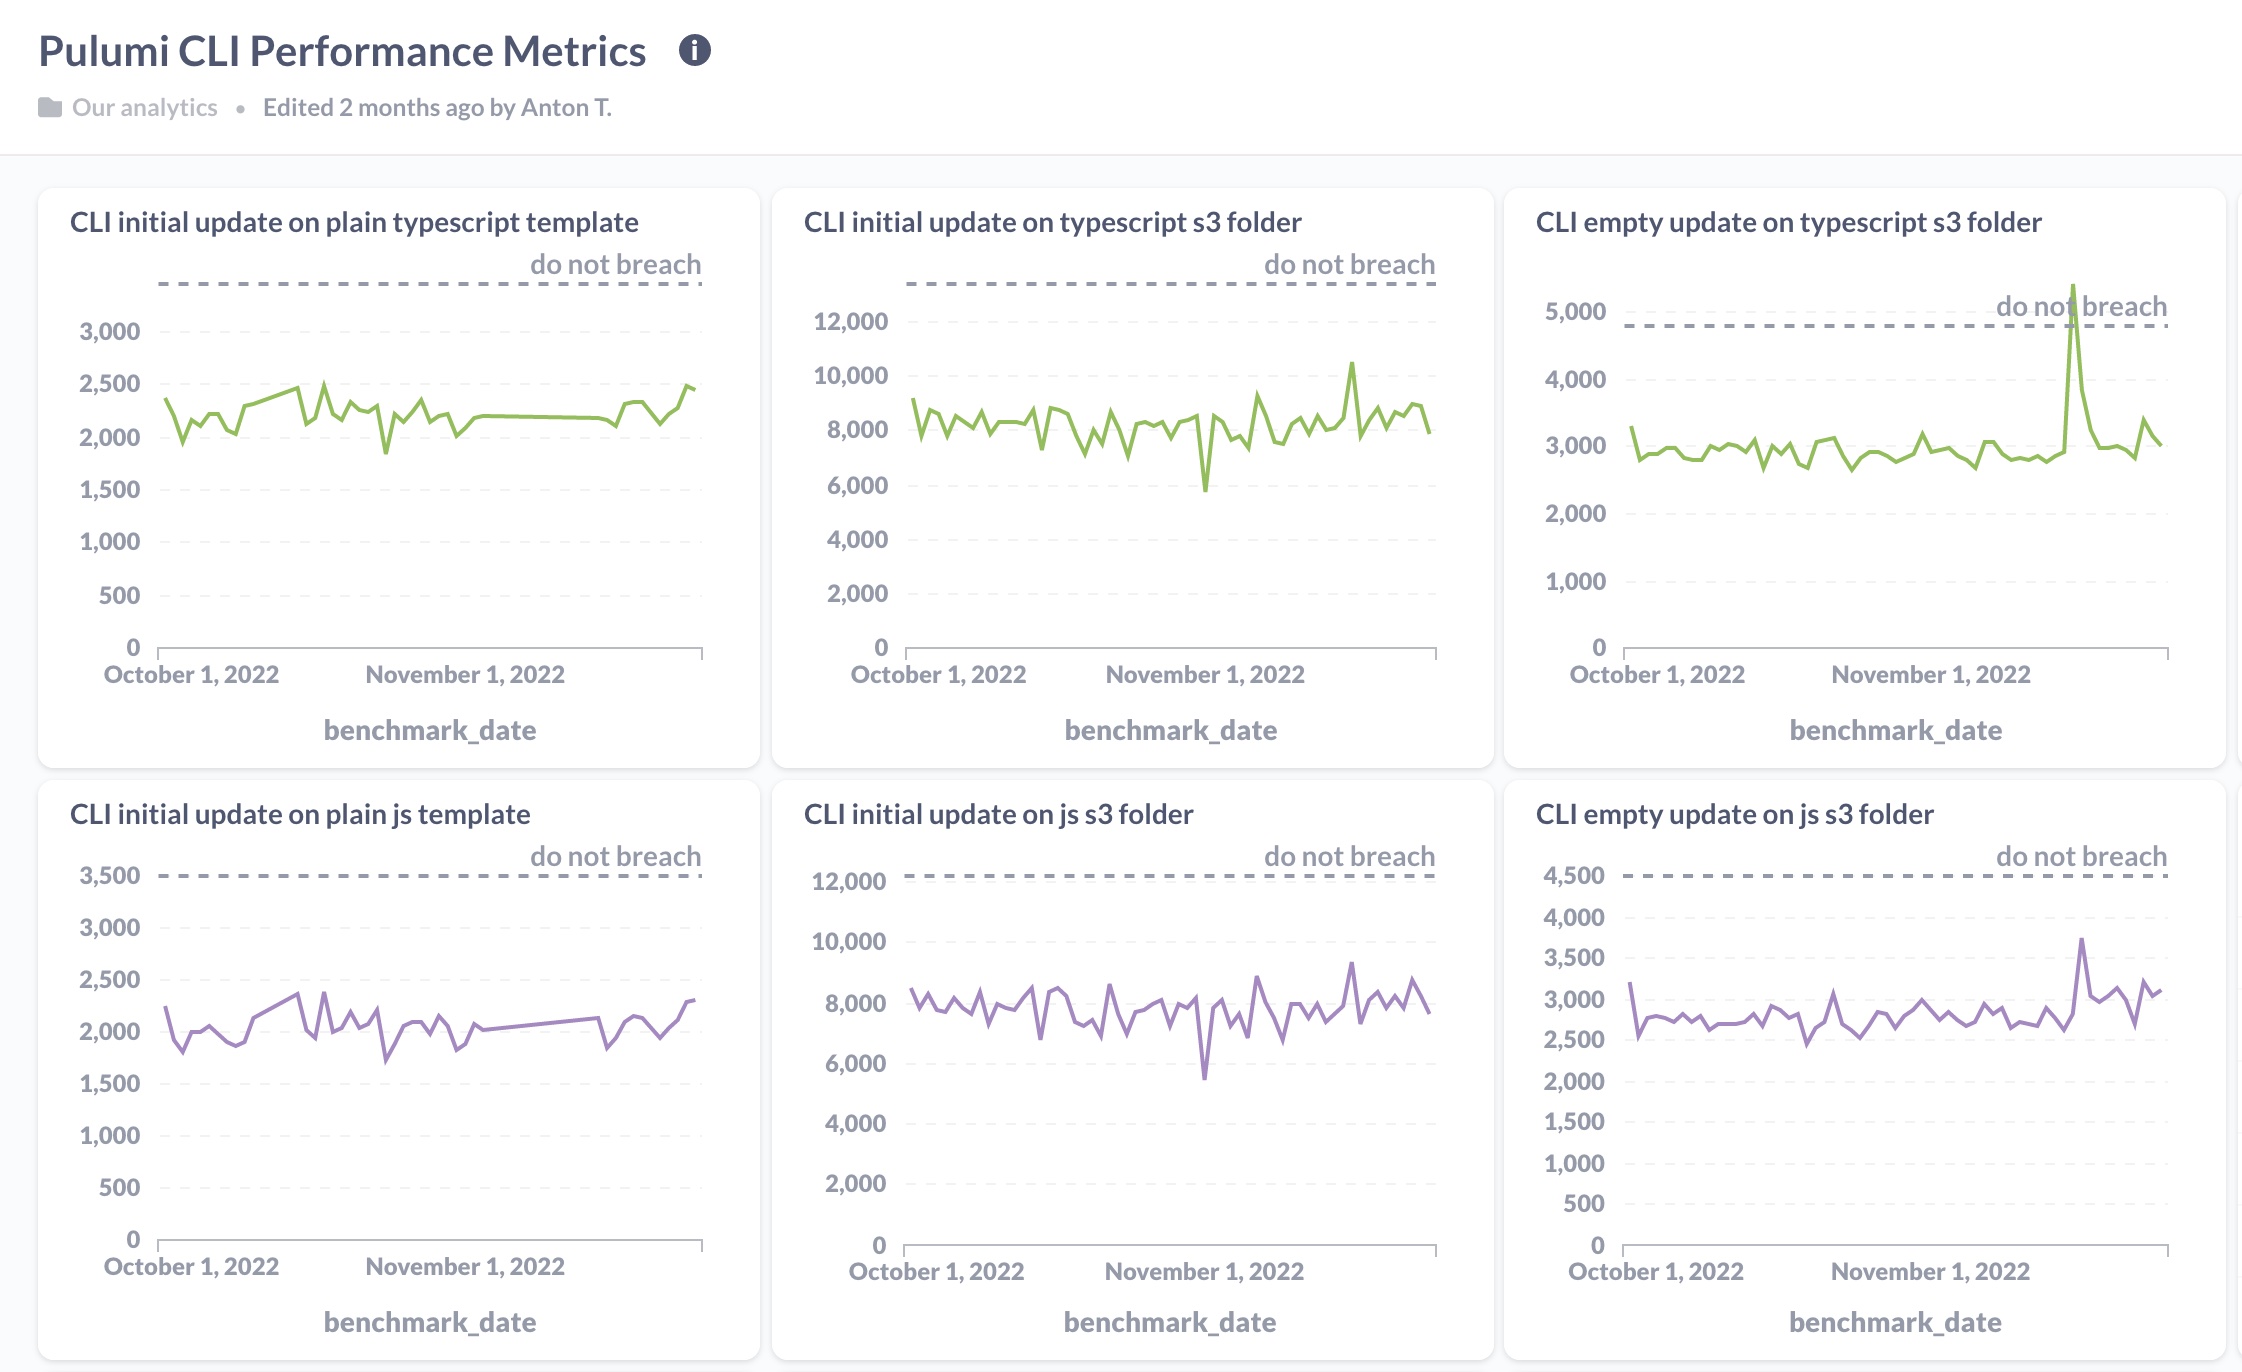Image resolution: width=2242 pixels, height=1372 pixels.
Task: Click do not breach label on typescript s3 initial chart
Action: point(1349,264)
